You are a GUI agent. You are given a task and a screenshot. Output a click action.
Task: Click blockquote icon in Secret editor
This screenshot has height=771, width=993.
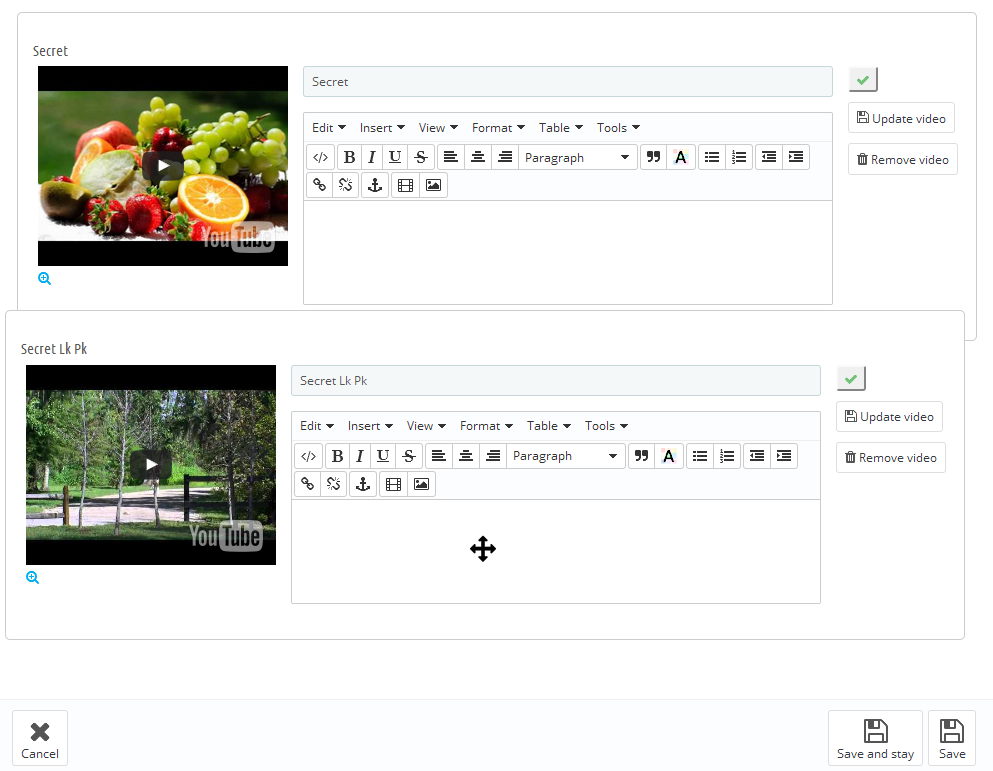[653, 157]
